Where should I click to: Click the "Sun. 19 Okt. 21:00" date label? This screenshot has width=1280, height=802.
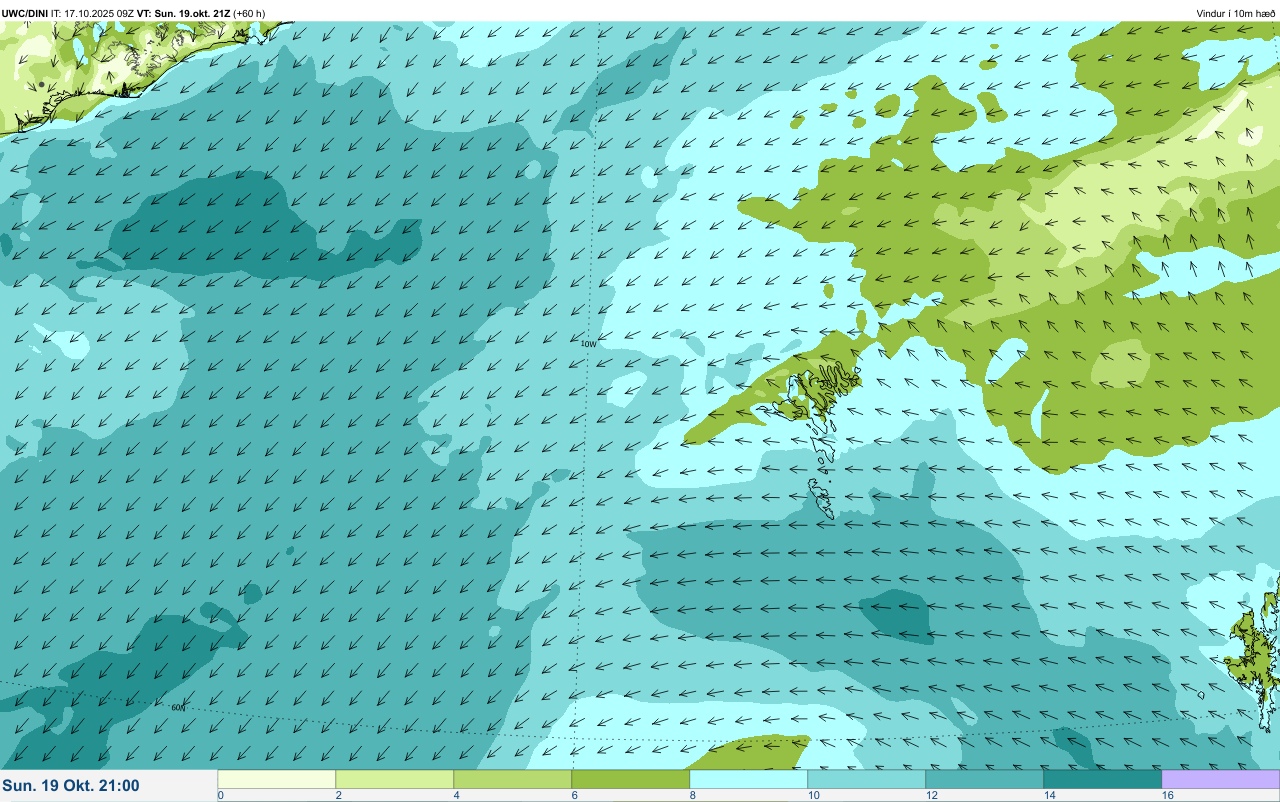pyautogui.click(x=71, y=786)
